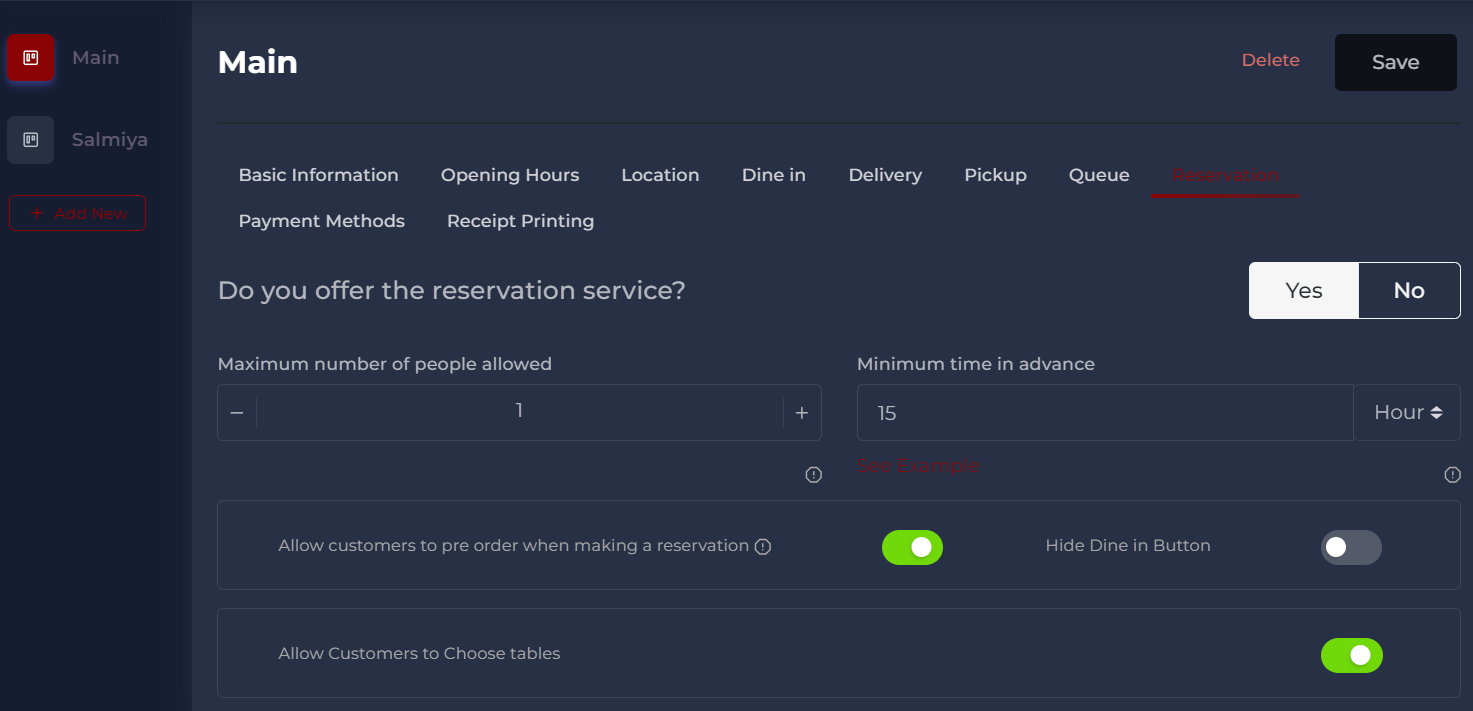Screen dimensions: 1473x711
Task: Click the plus icon inside Add New
Action: (x=37, y=213)
